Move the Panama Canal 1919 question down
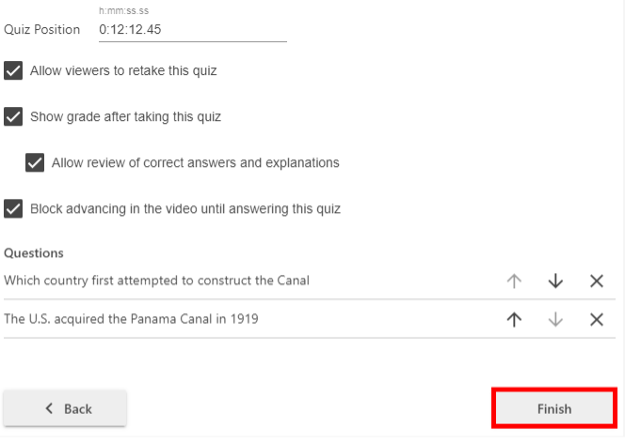 [555, 320]
